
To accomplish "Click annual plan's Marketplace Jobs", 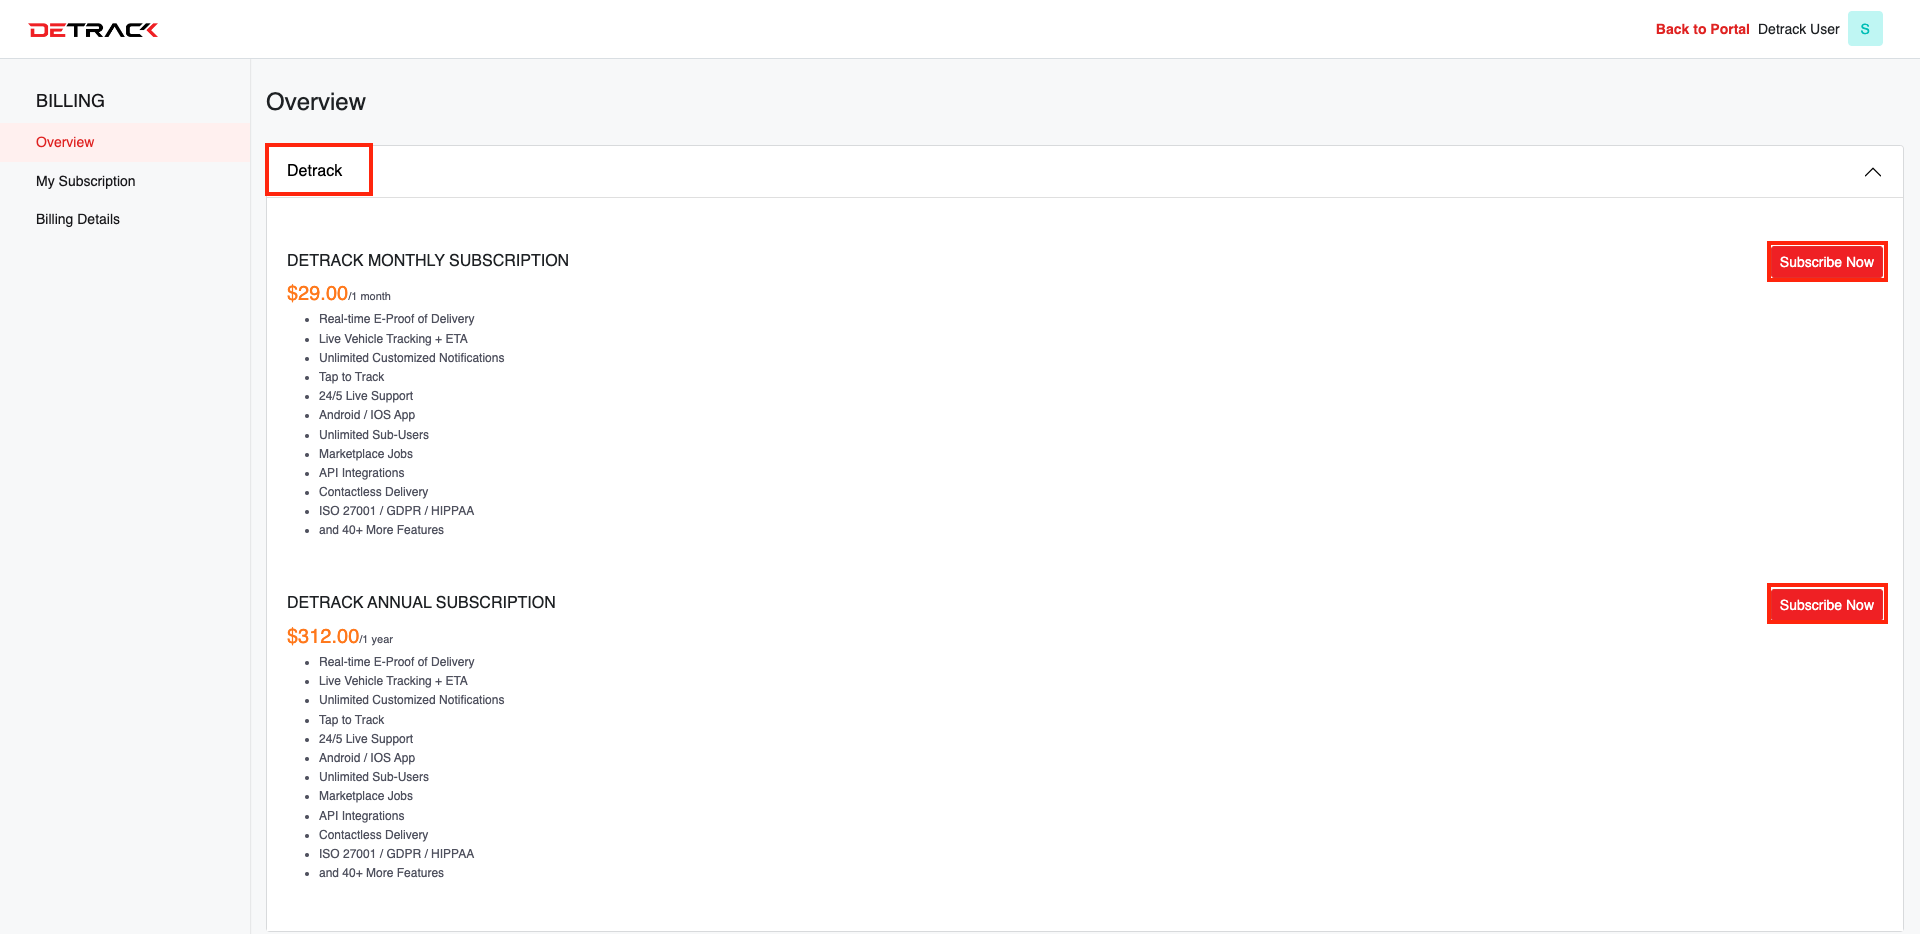I will tap(366, 796).
